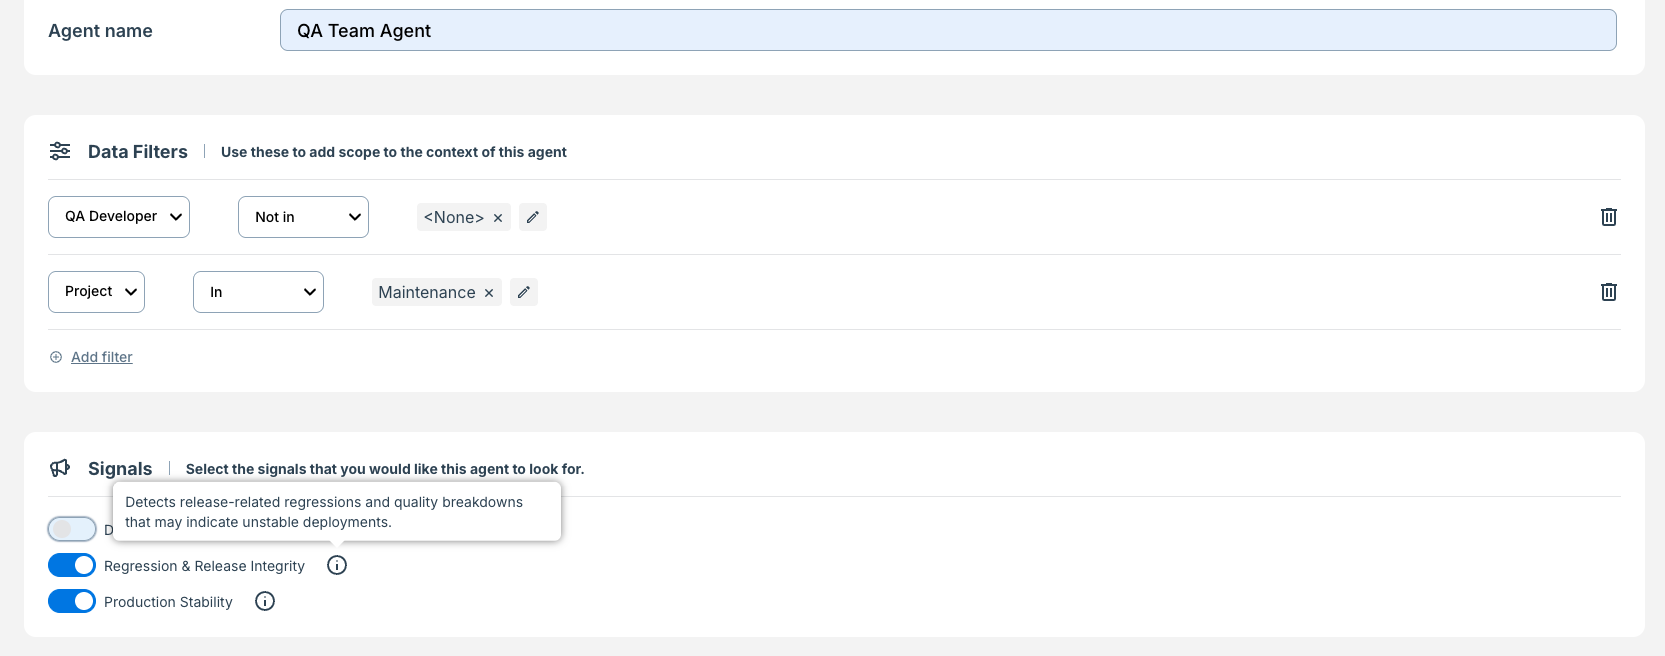Screen dimensions: 1665x656
Task: Click the Data Filters heading
Action: [x=138, y=152]
